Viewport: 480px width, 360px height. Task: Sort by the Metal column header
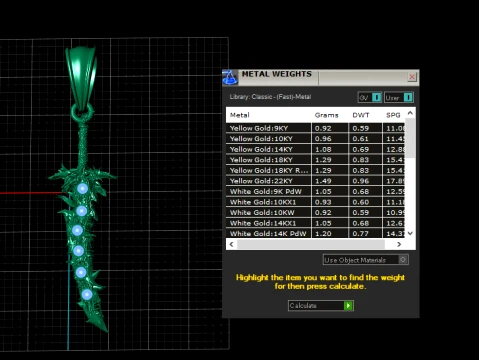(x=240, y=115)
